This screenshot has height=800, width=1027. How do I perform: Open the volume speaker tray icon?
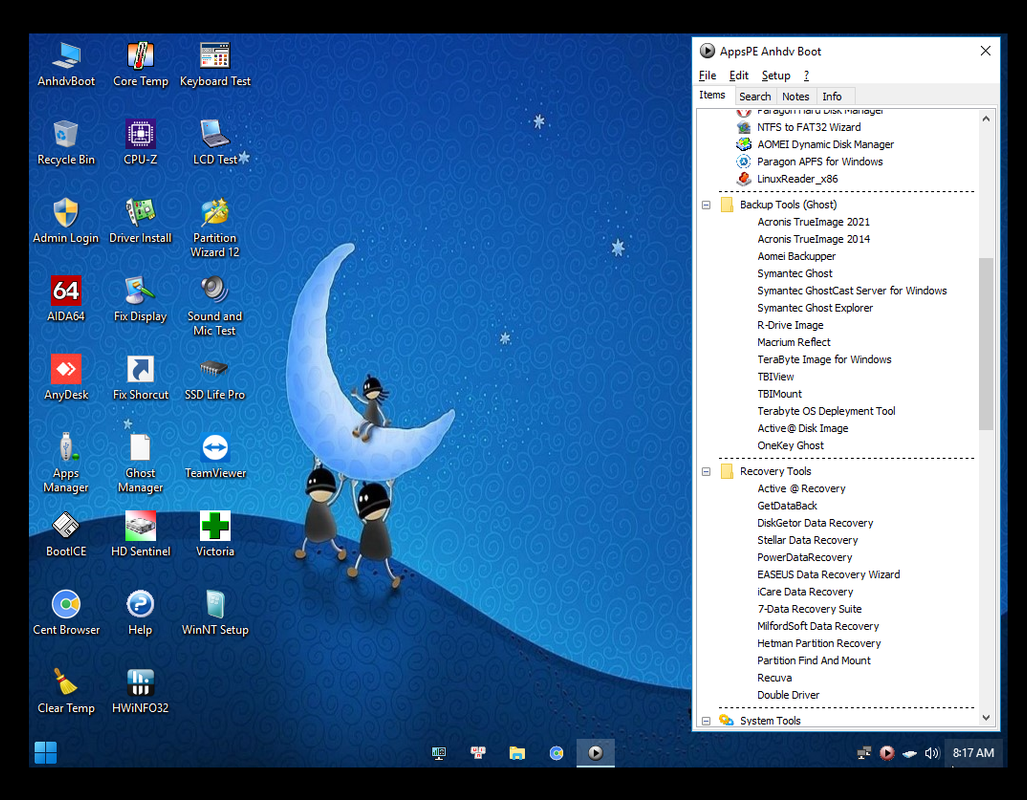point(931,753)
